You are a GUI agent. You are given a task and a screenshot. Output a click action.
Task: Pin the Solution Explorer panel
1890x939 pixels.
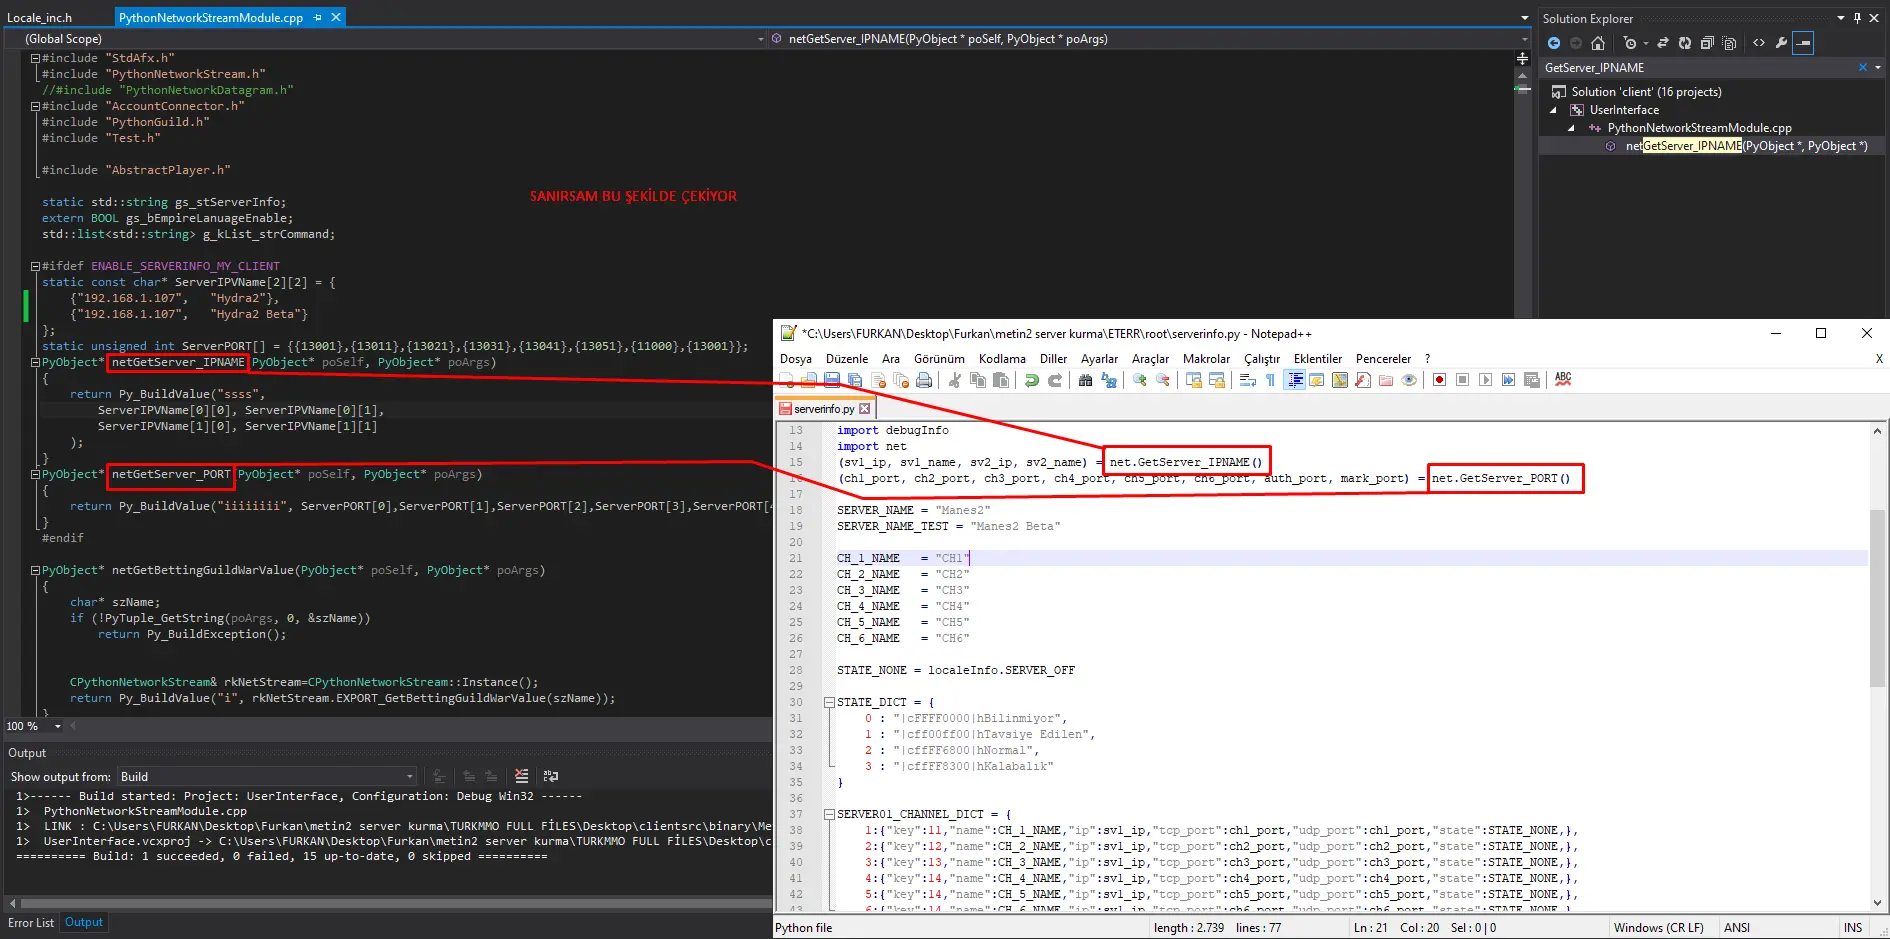(1857, 18)
